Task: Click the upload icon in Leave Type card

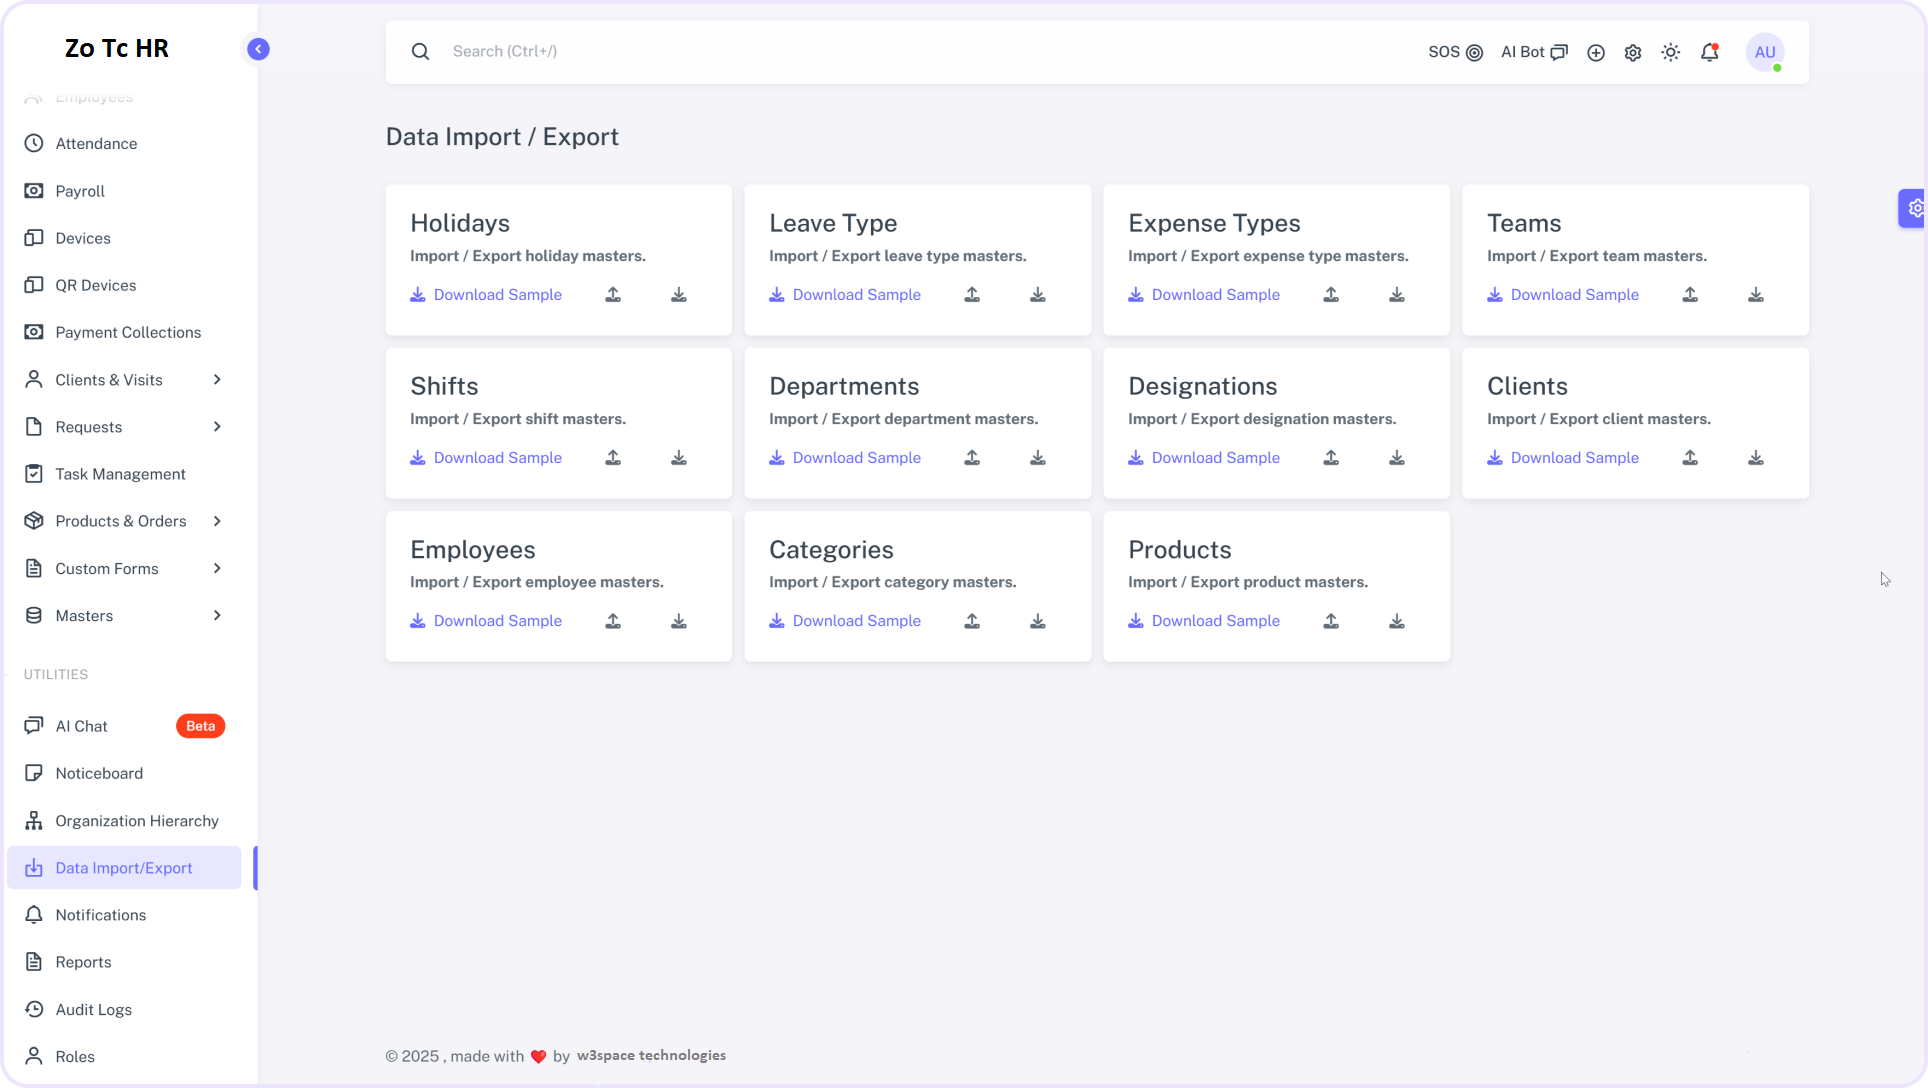Action: [972, 295]
